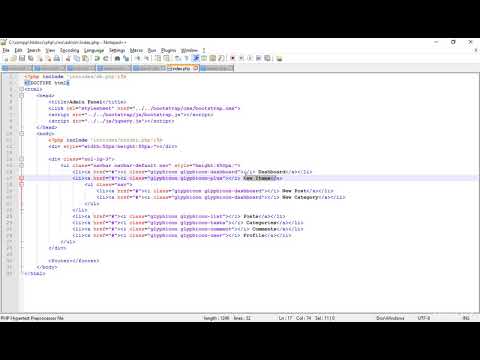This screenshot has width=480, height=360.
Task: Click the Copy toolbar icon
Action: pyautogui.click(x=77, y=58)
